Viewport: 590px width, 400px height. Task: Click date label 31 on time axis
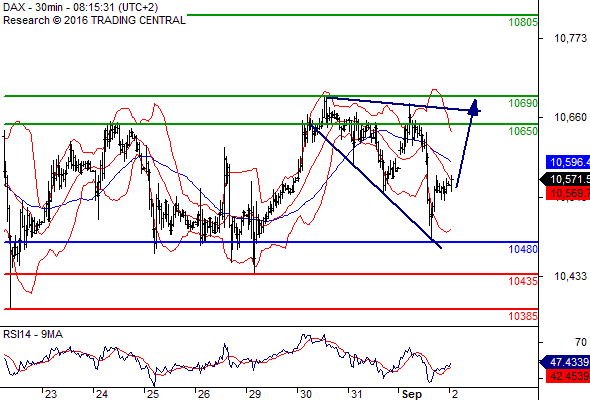(356, 394)
